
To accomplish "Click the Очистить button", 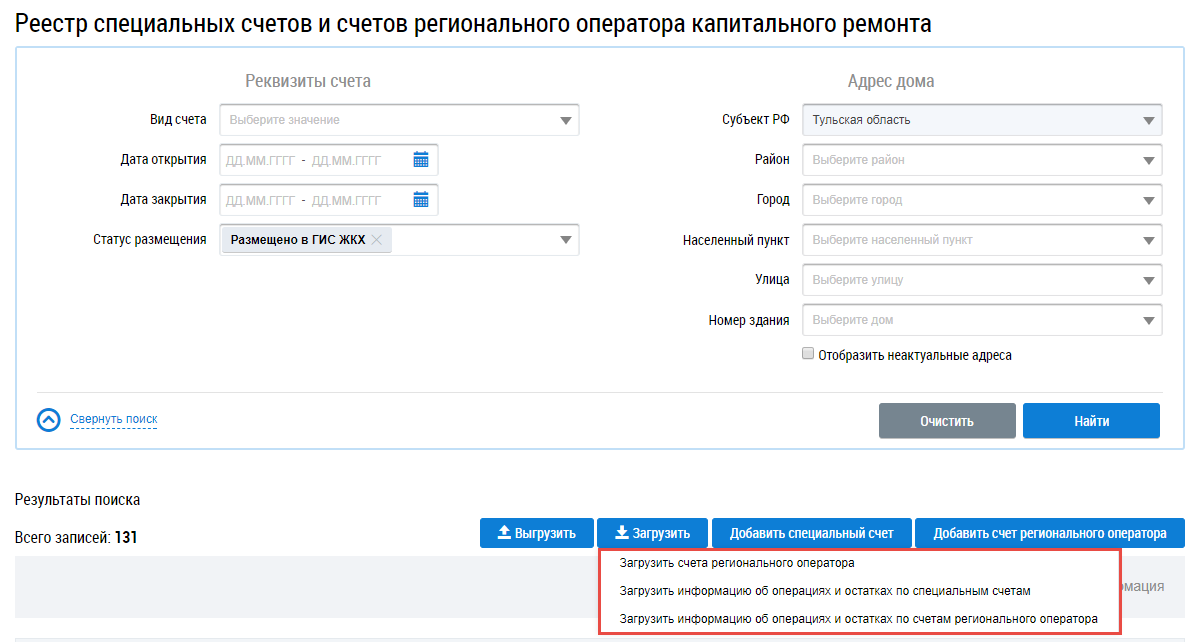I will pos(947,421).
